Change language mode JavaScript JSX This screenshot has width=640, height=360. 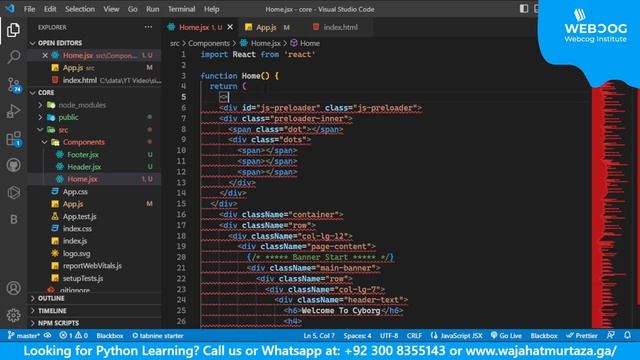pos(456,336)
